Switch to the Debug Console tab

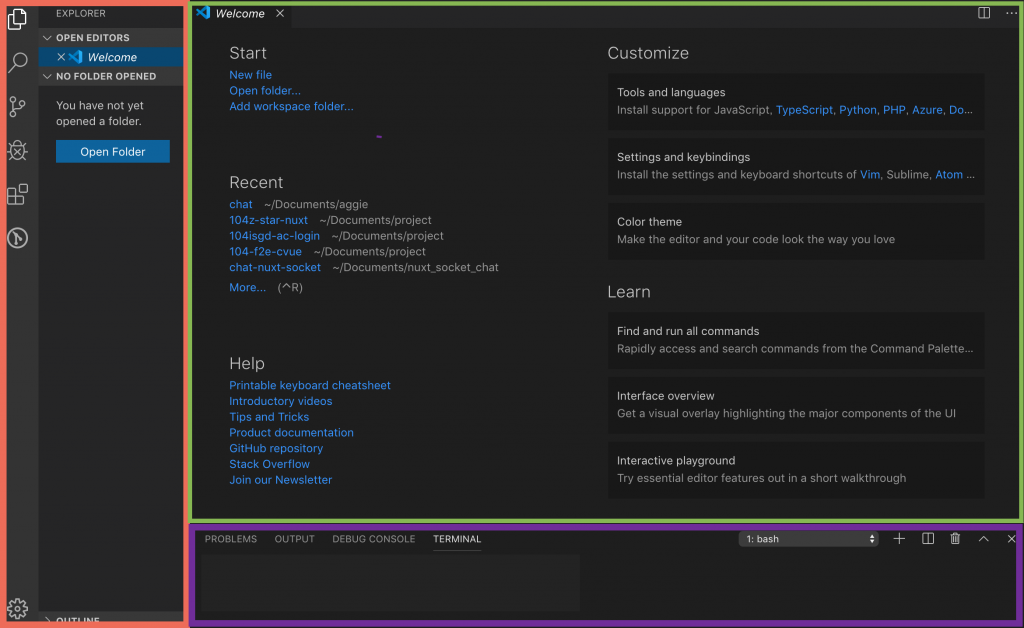374,539
